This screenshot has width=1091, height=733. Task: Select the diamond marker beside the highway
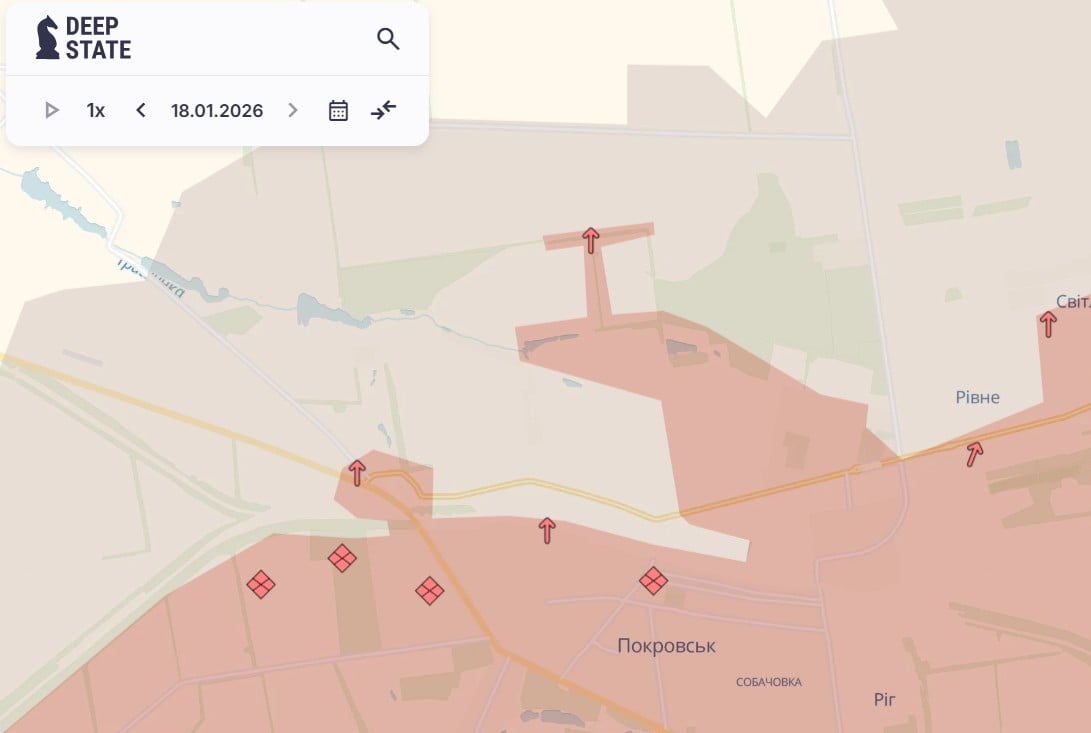click(x=429, y=591)
